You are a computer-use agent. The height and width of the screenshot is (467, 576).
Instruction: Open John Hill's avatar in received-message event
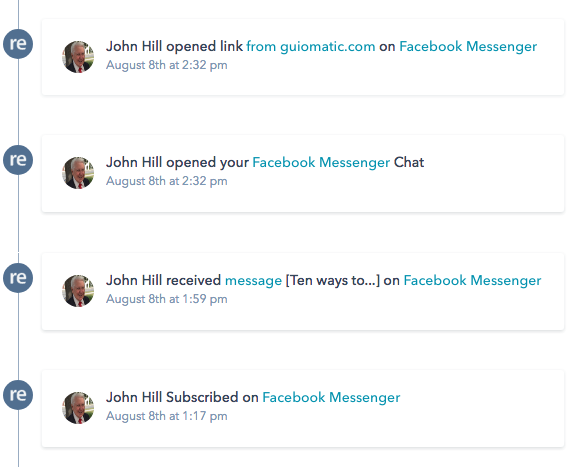pos(78,291)
